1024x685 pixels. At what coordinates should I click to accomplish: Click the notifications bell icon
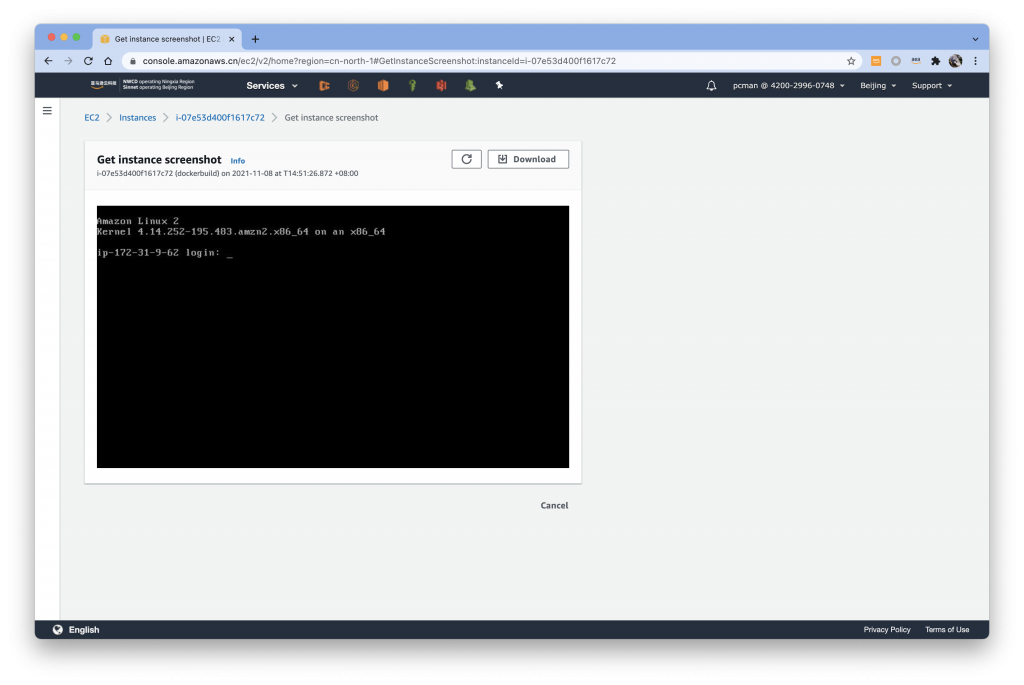coord(711,86)
